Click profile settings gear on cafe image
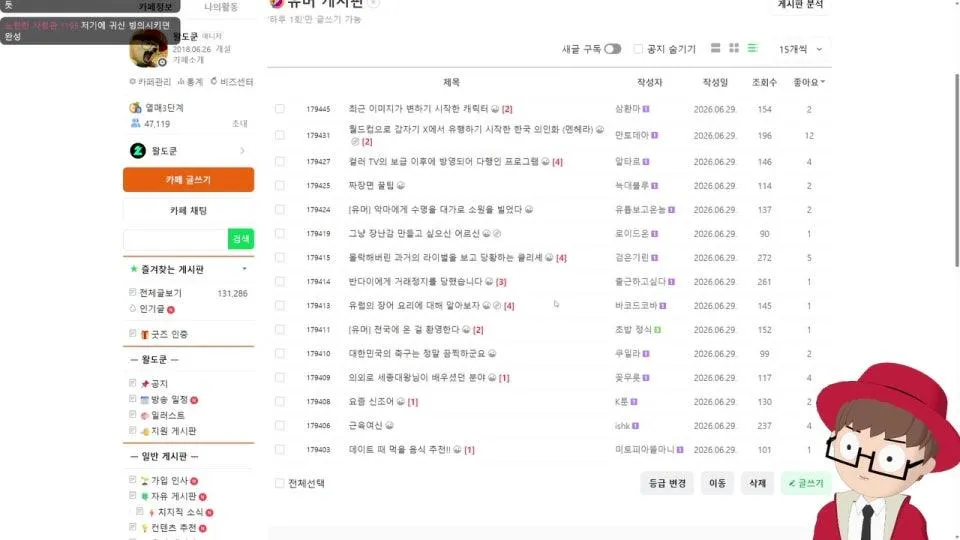960x540 pixels. point(162,62)
